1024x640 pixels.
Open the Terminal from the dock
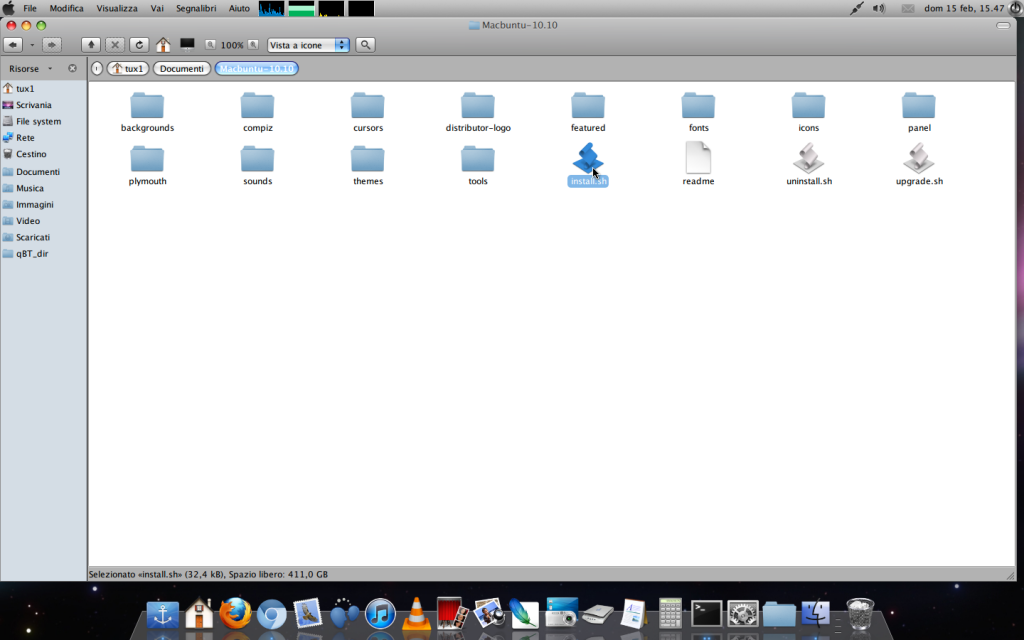click(706, 613)
